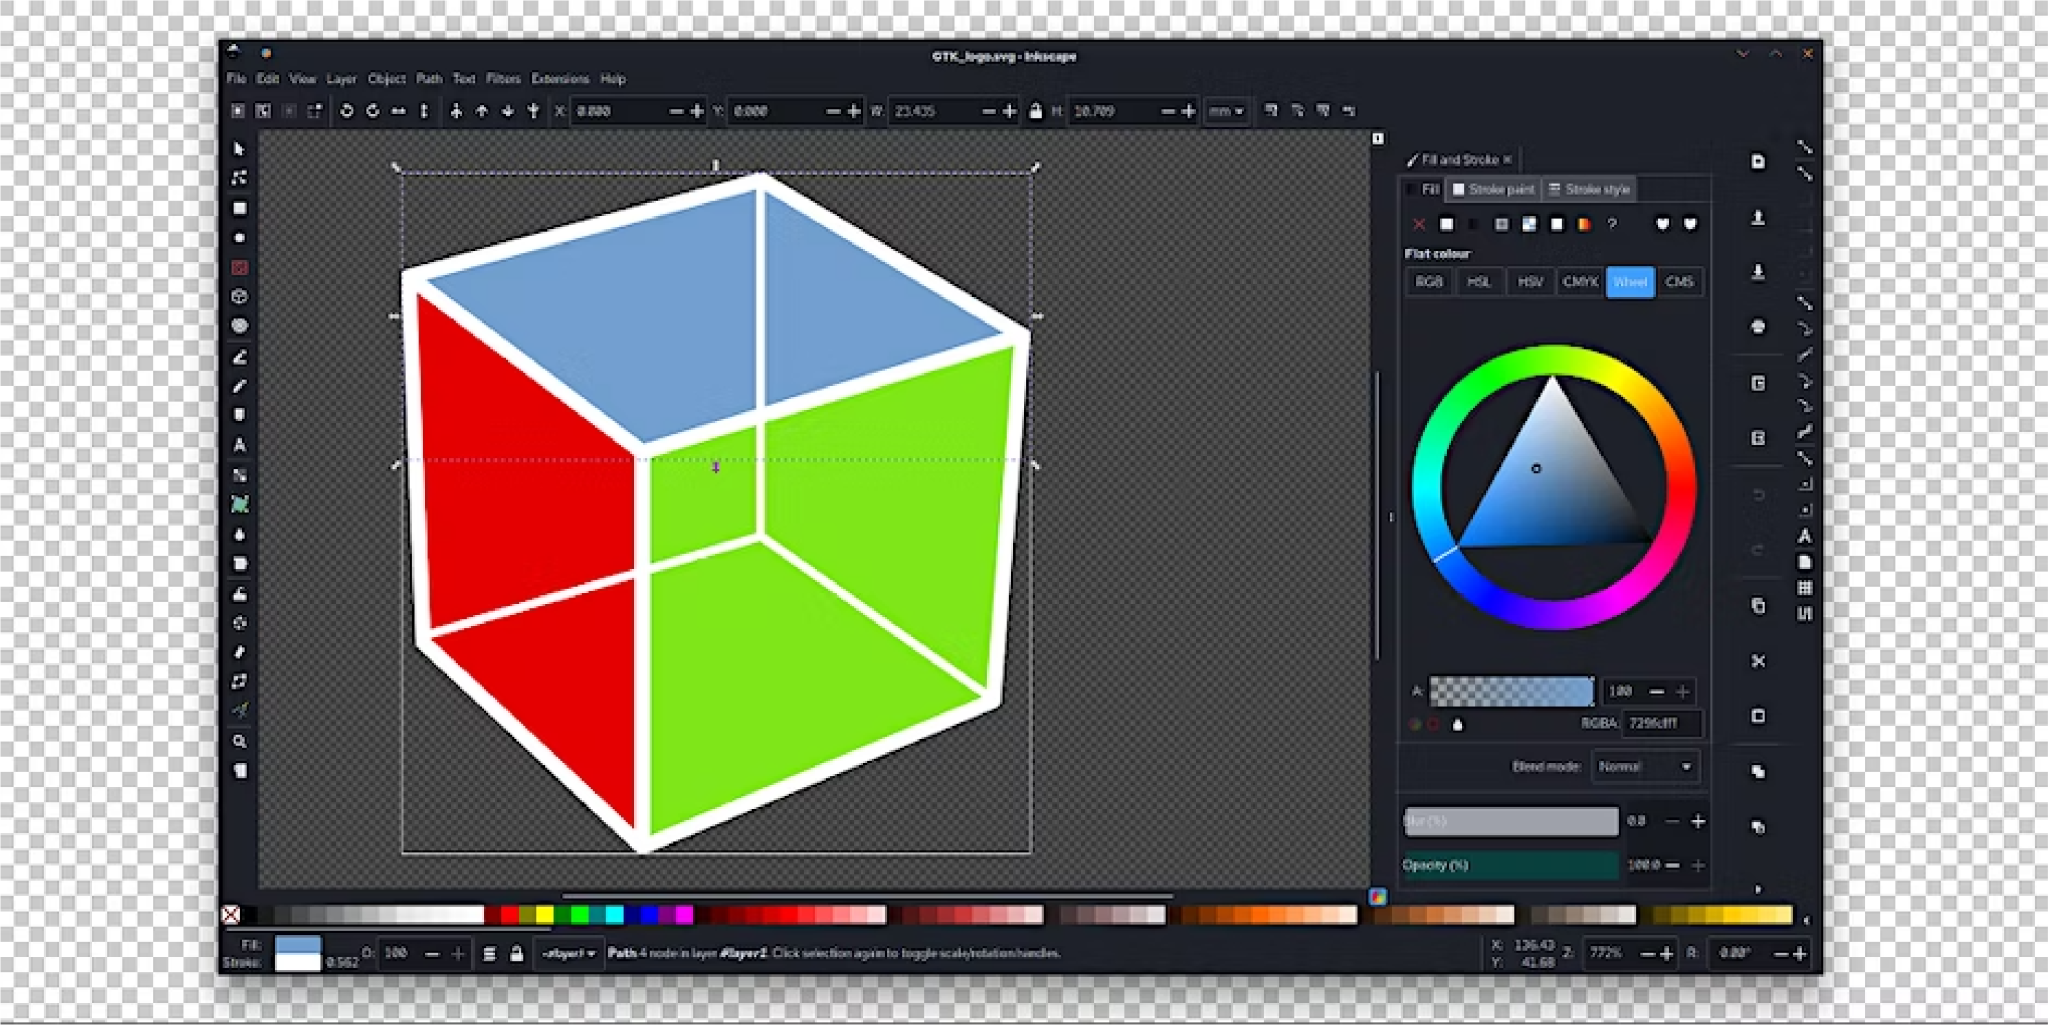The image size is (2048, 1025).
Task: Enable the Wheel colour mode
Action: point(1629,282)
